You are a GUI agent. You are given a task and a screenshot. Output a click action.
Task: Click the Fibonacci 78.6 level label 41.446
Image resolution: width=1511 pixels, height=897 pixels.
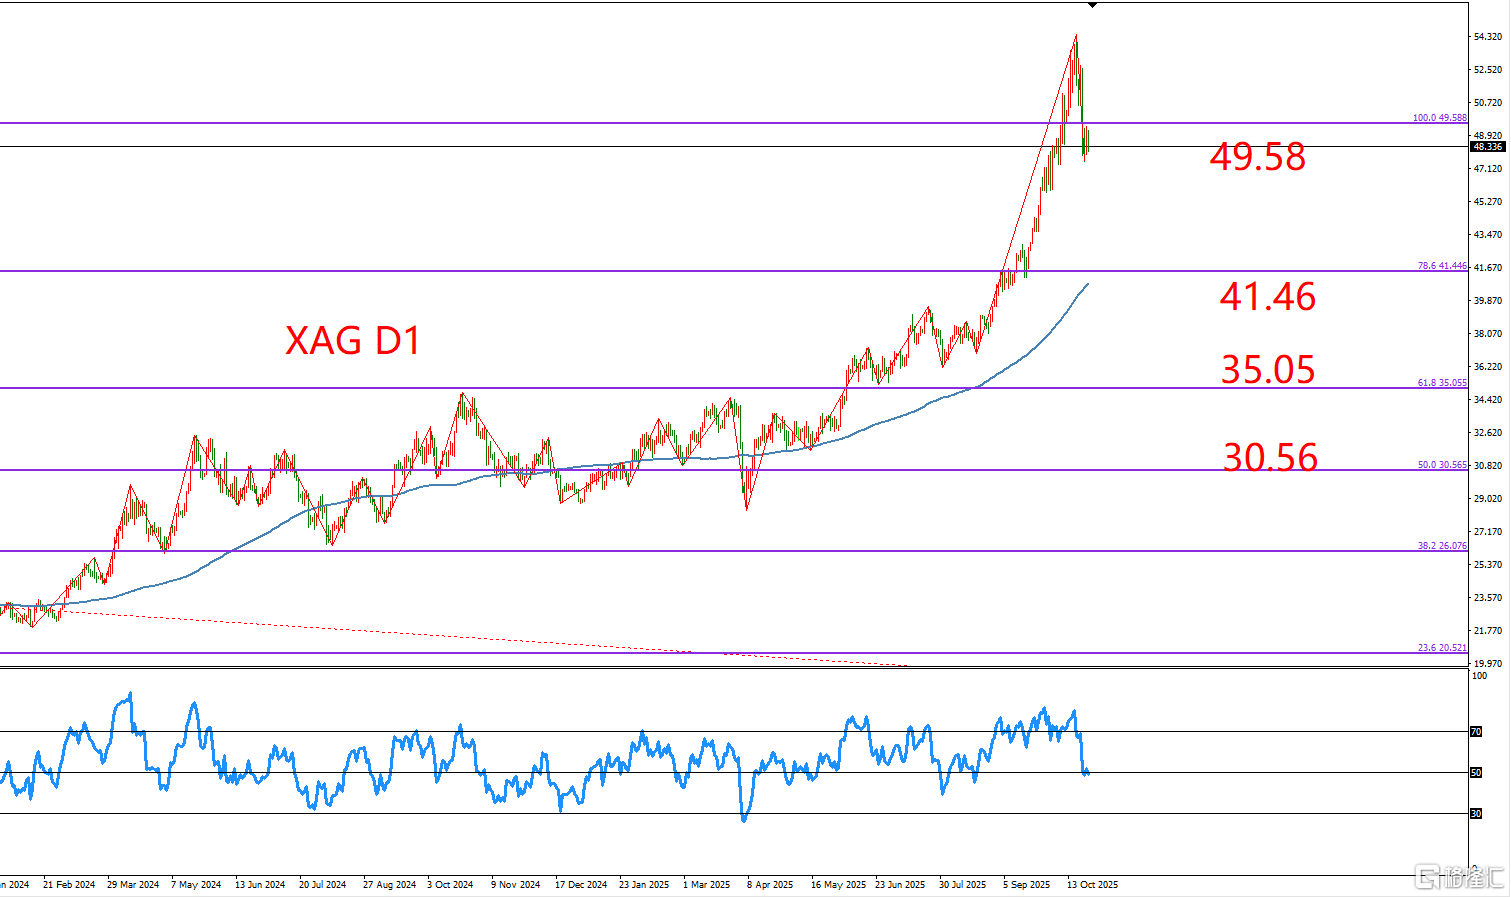coord(1441,266)
